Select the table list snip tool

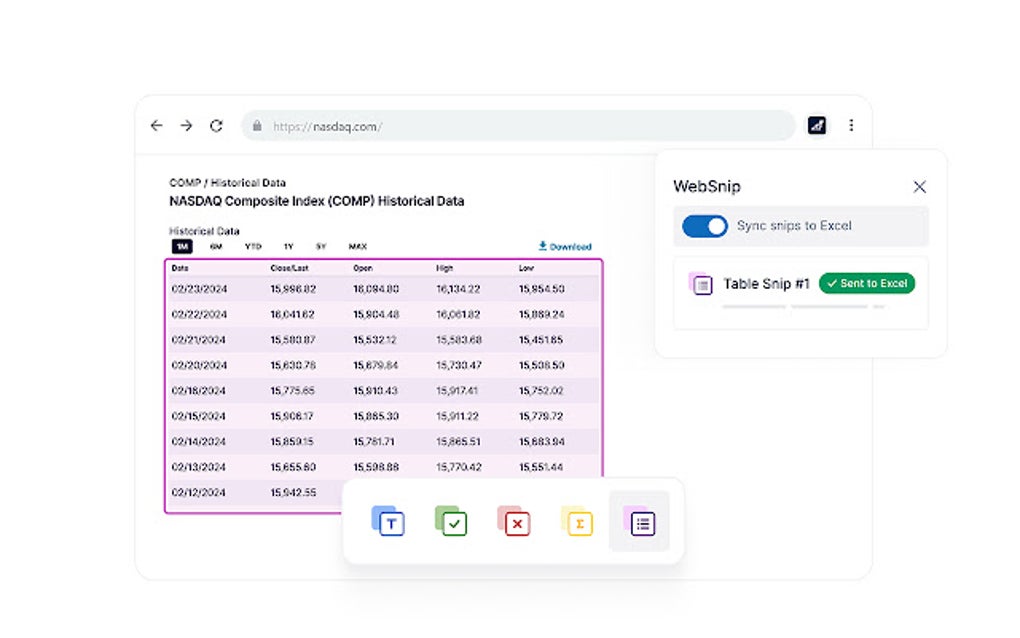coord(640,521)
